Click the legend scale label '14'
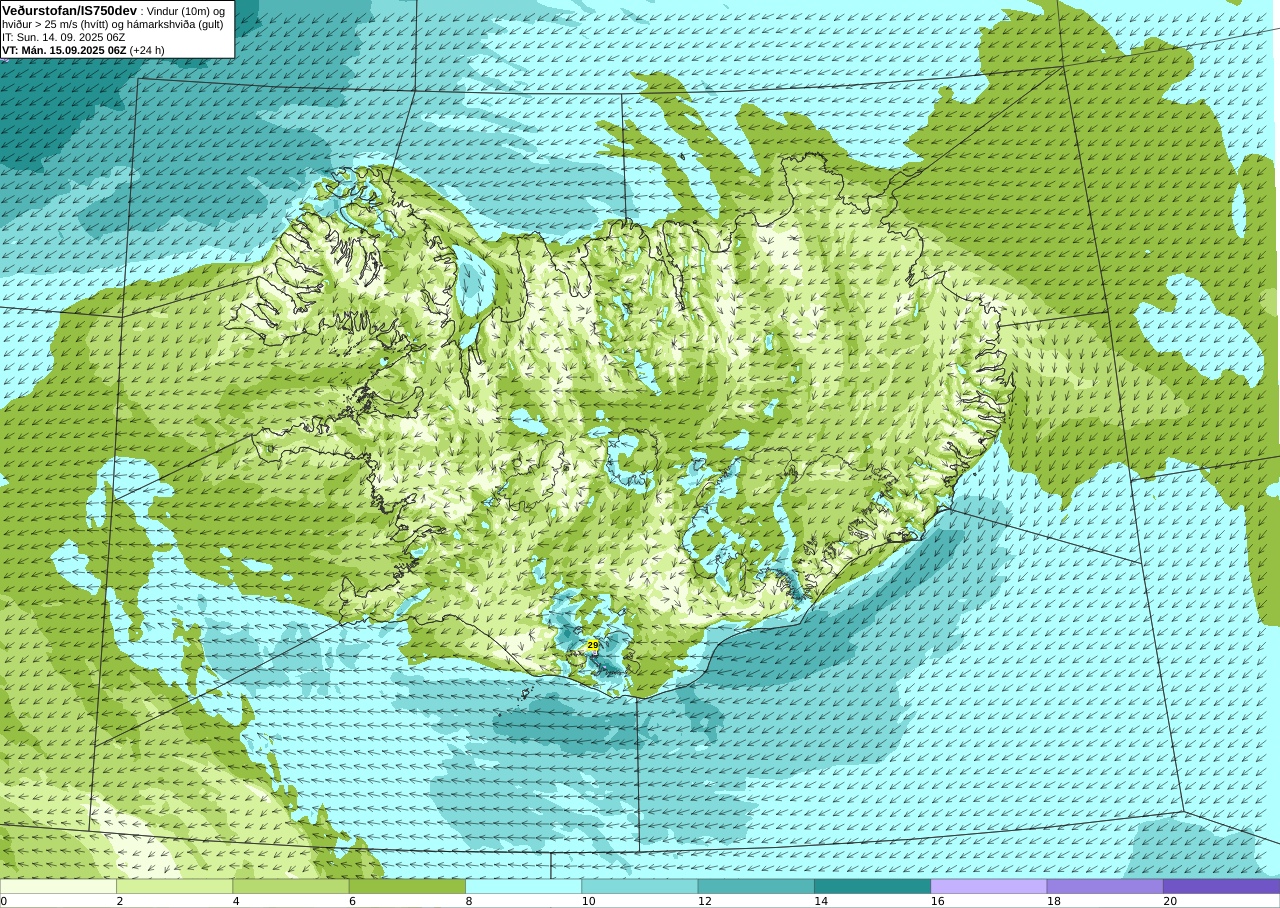The width and height of the screenshot is (1280, 908). [821, 901]
